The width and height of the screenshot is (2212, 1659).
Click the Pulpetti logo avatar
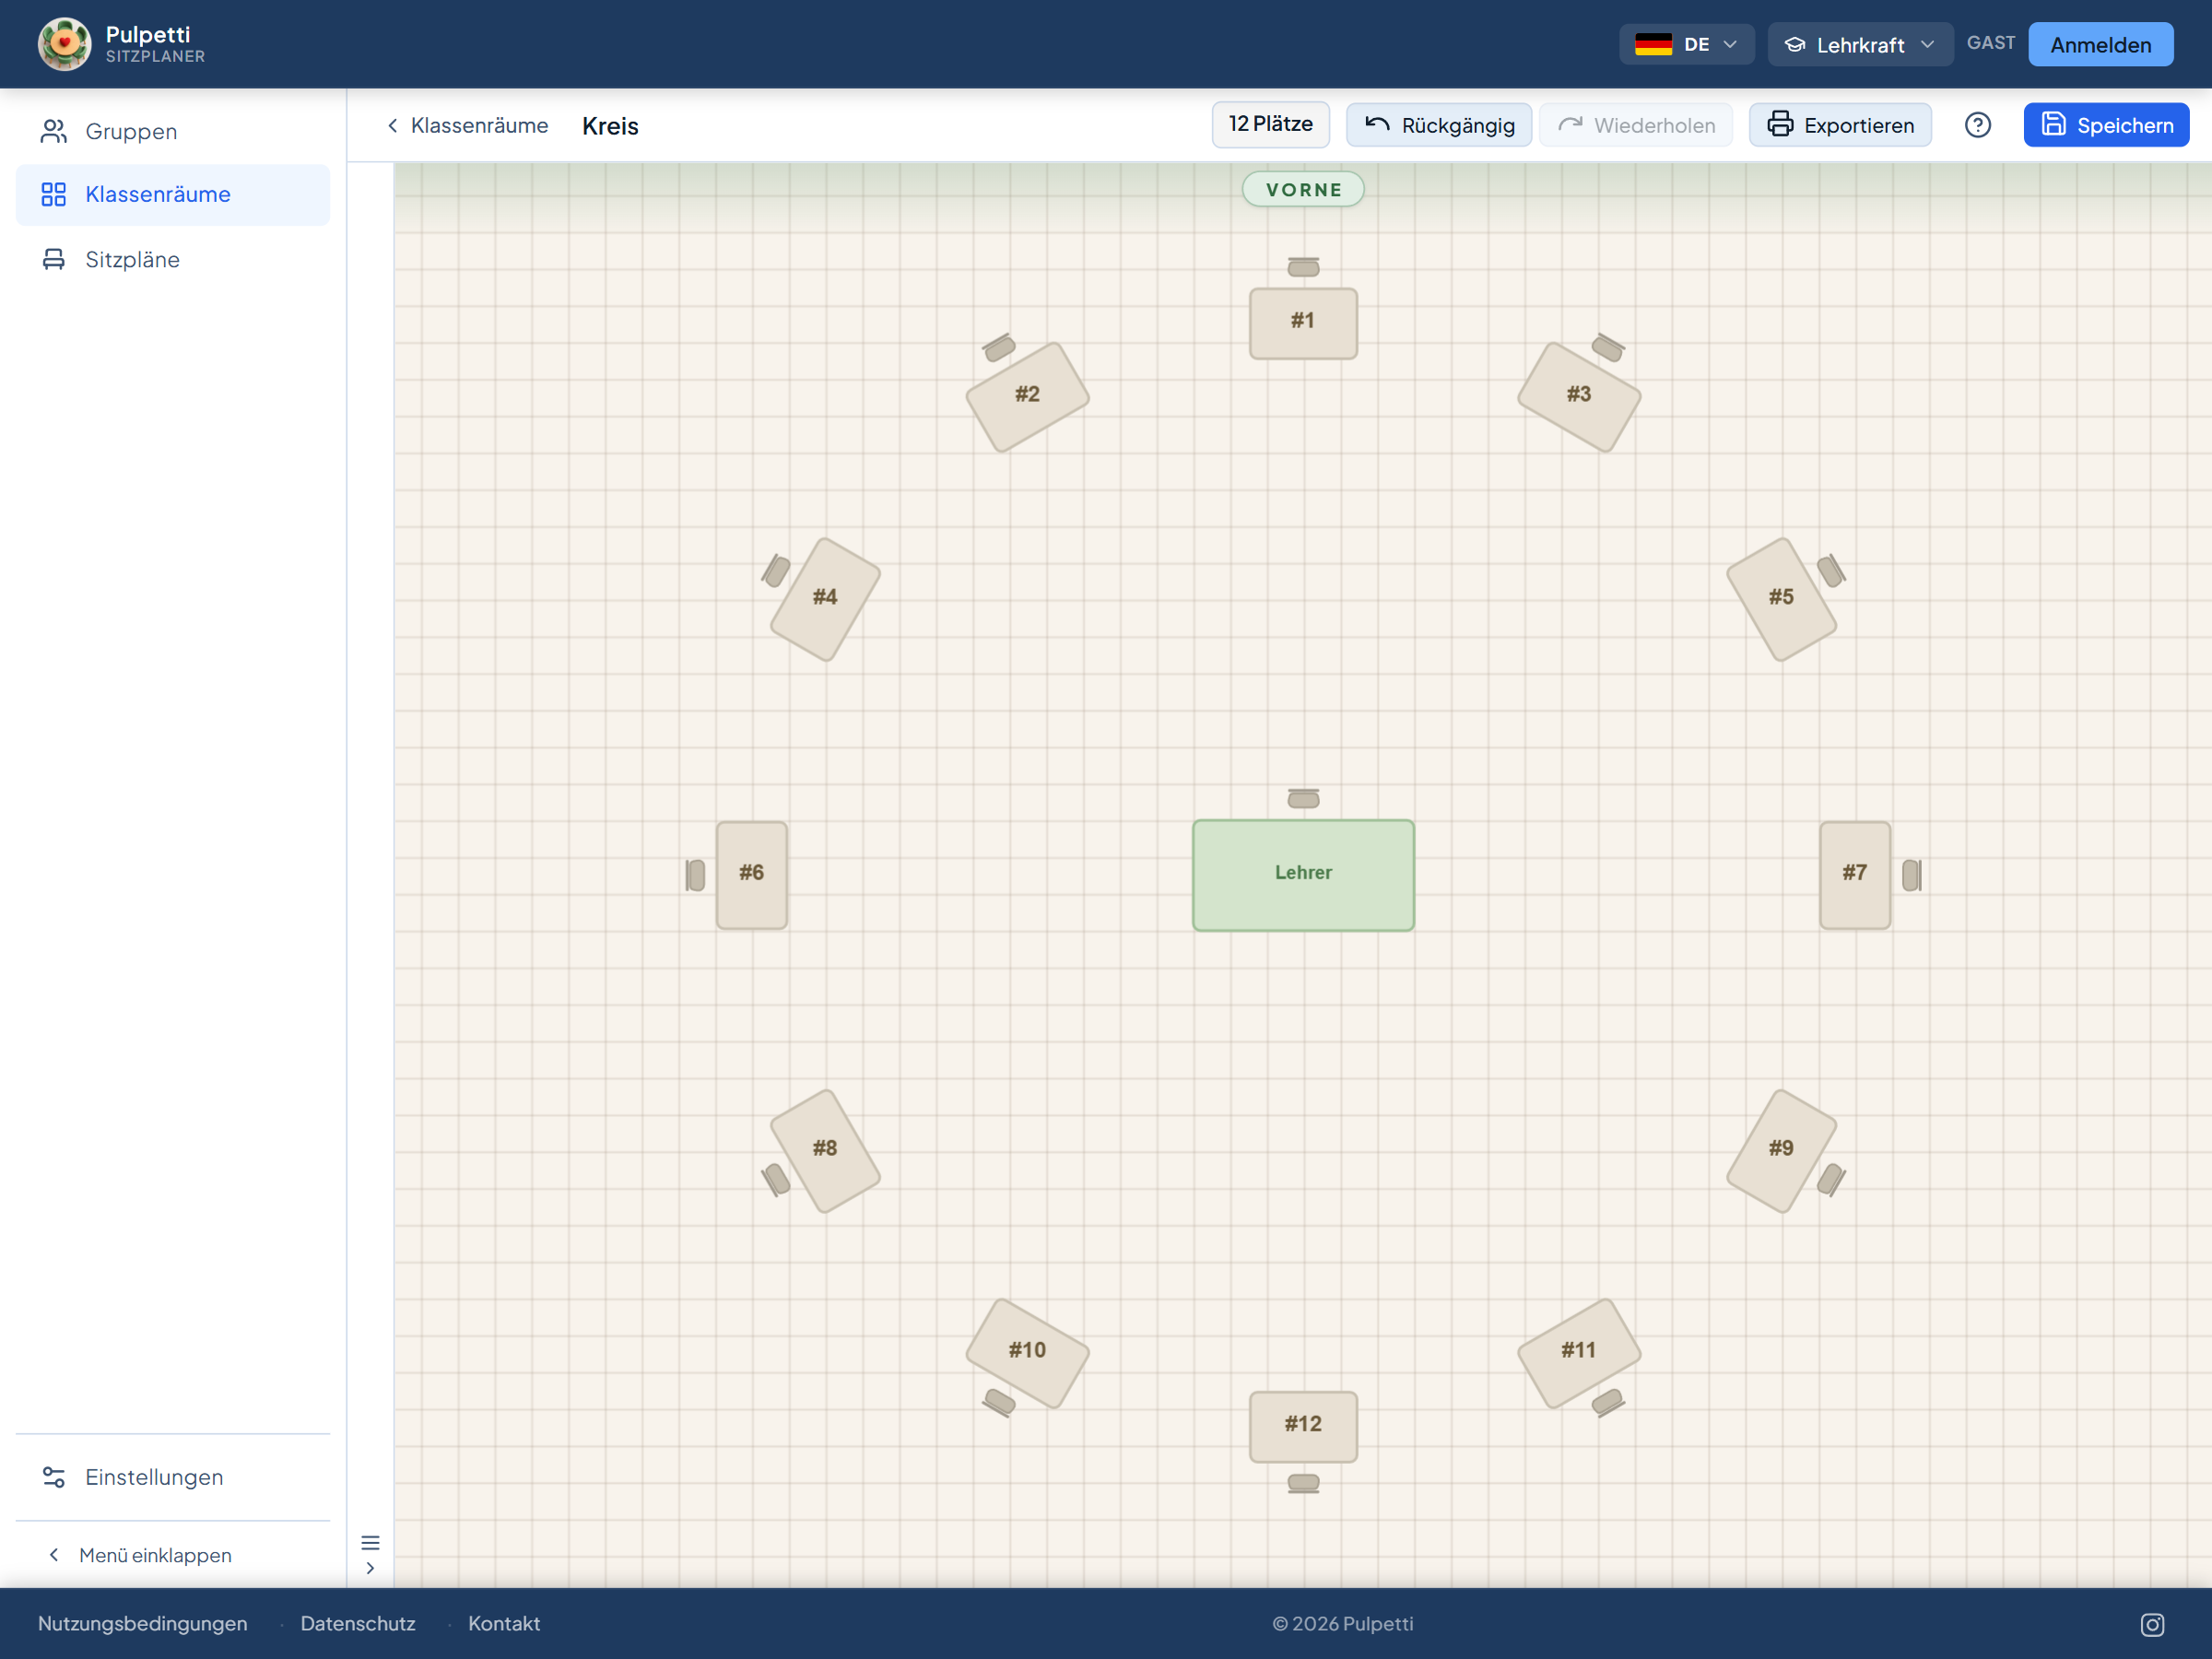pos(64,44)
